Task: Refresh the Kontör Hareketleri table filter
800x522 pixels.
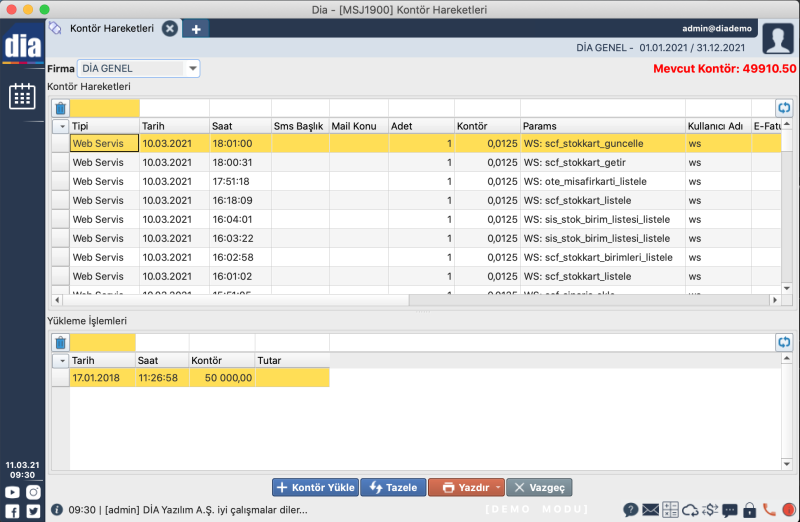Action: click(784, 108)
